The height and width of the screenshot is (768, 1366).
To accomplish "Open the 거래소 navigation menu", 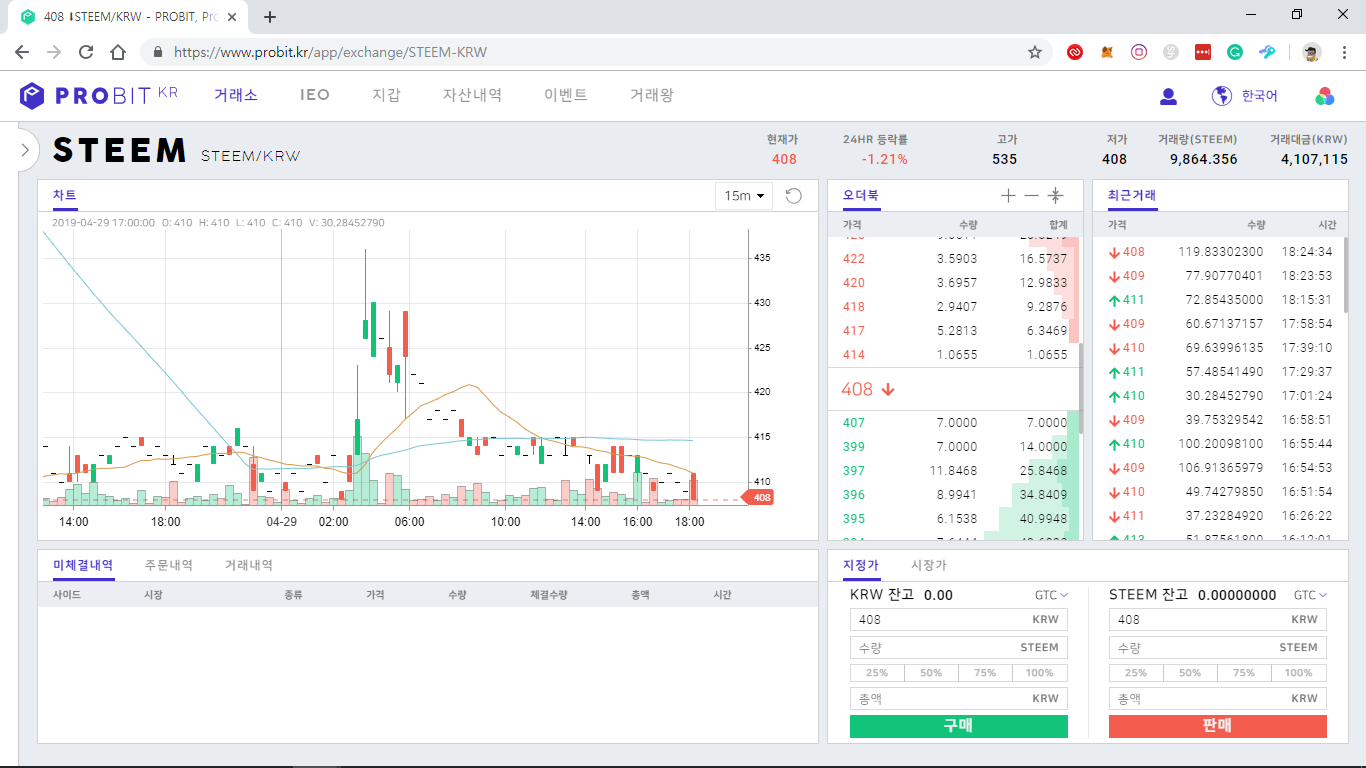I will (236, 95).
